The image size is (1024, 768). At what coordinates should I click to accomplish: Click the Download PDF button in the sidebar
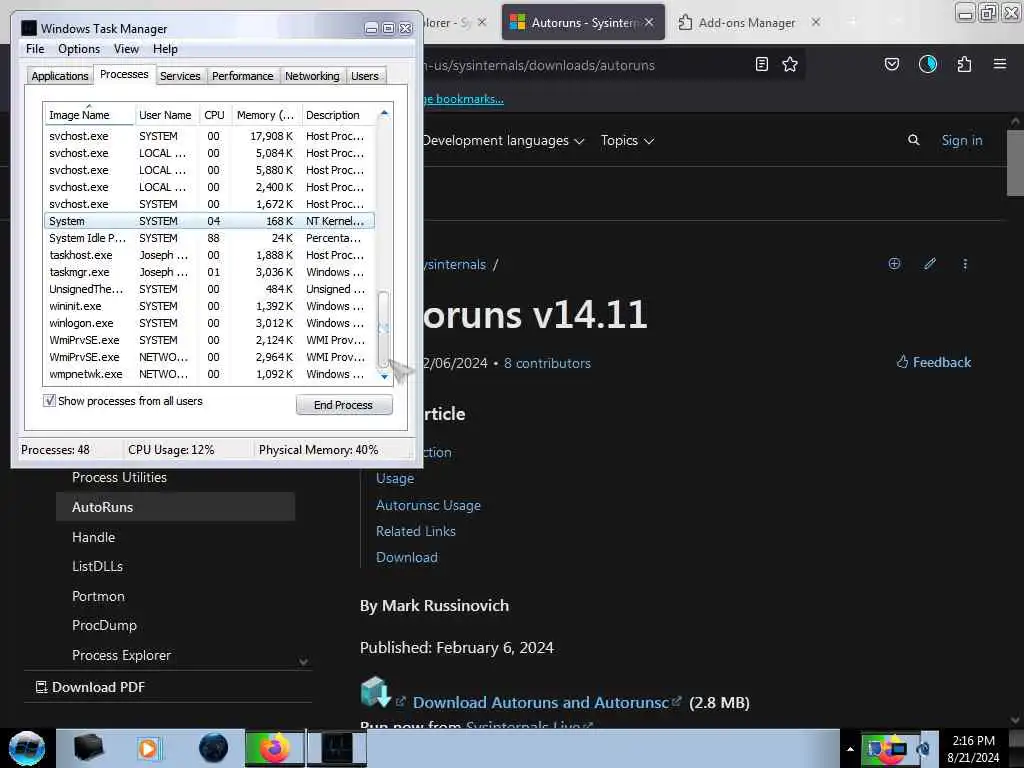(90, 687)
